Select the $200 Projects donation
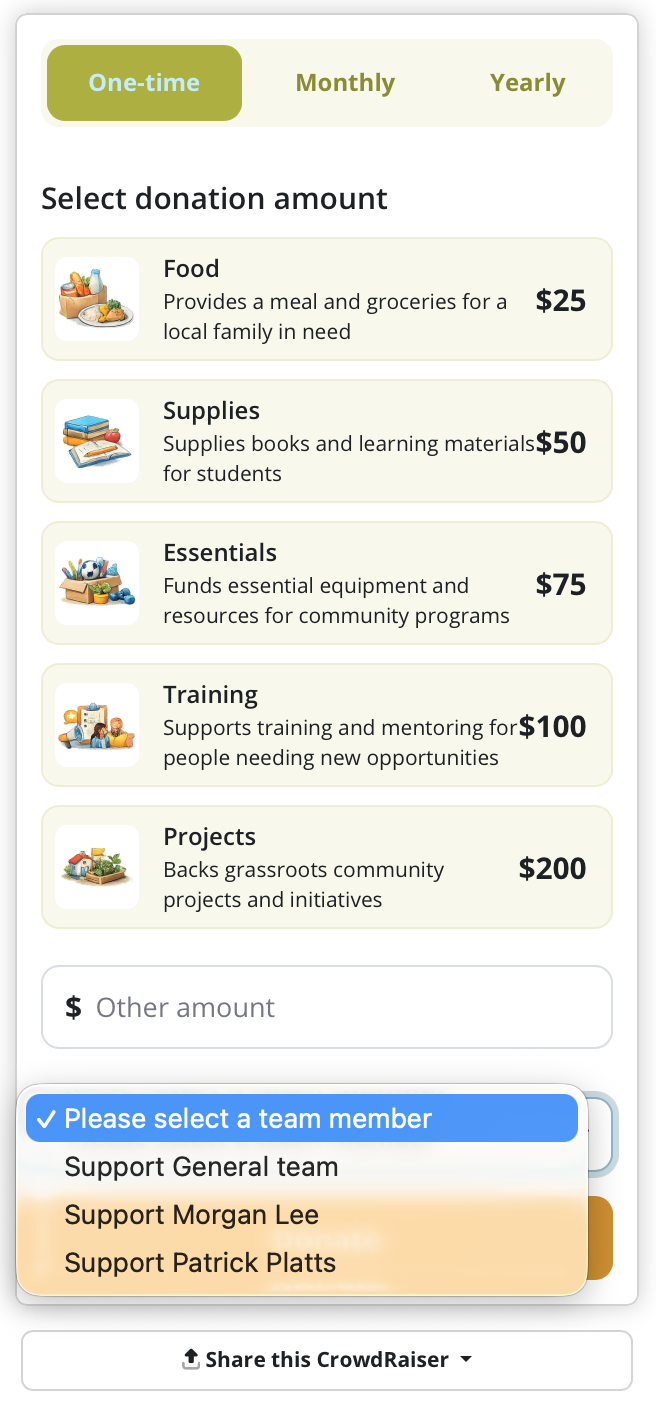The height and width of the screenshot is (1406, 656). point(327,867)
